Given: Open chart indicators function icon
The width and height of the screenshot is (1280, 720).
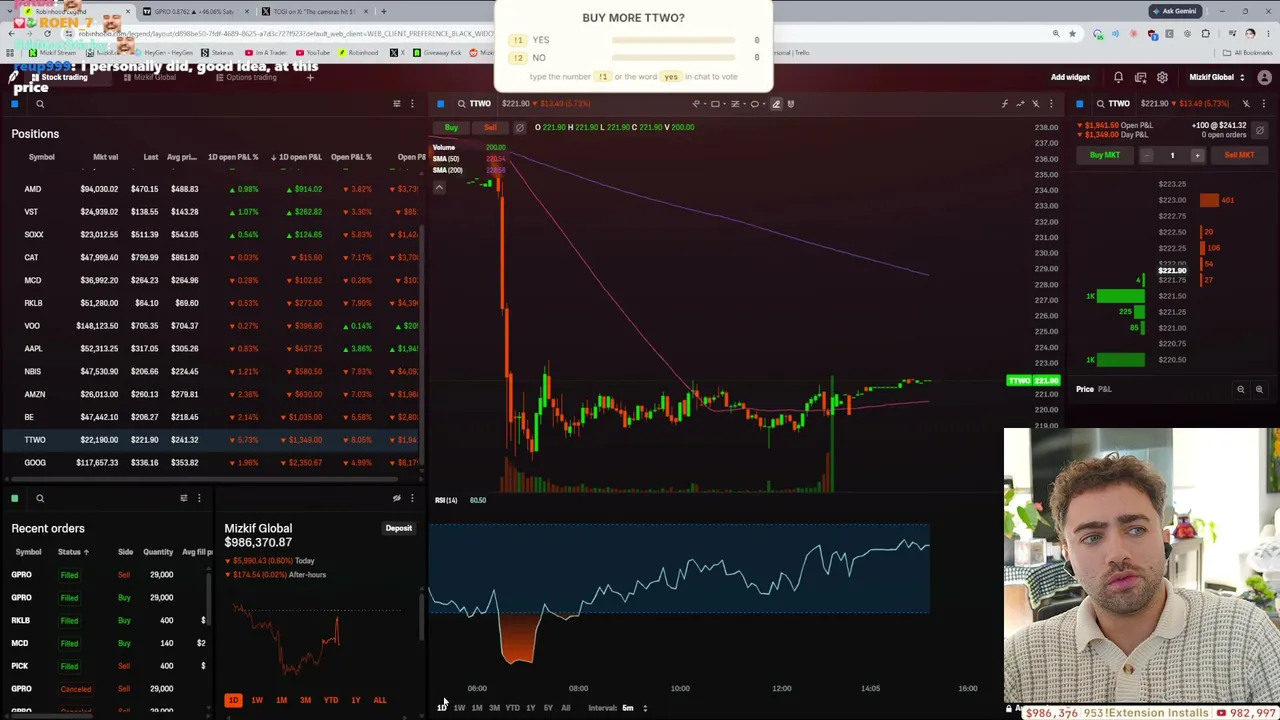Looking at the screenshot, I should (x=1005, y=104).
